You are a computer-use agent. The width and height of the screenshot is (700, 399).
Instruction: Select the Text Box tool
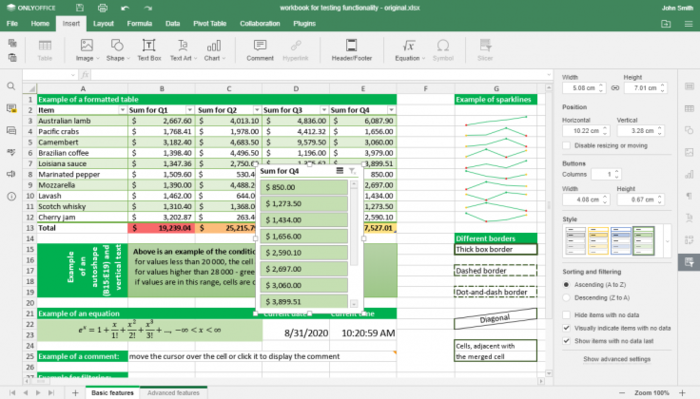(x=149, y=50)
